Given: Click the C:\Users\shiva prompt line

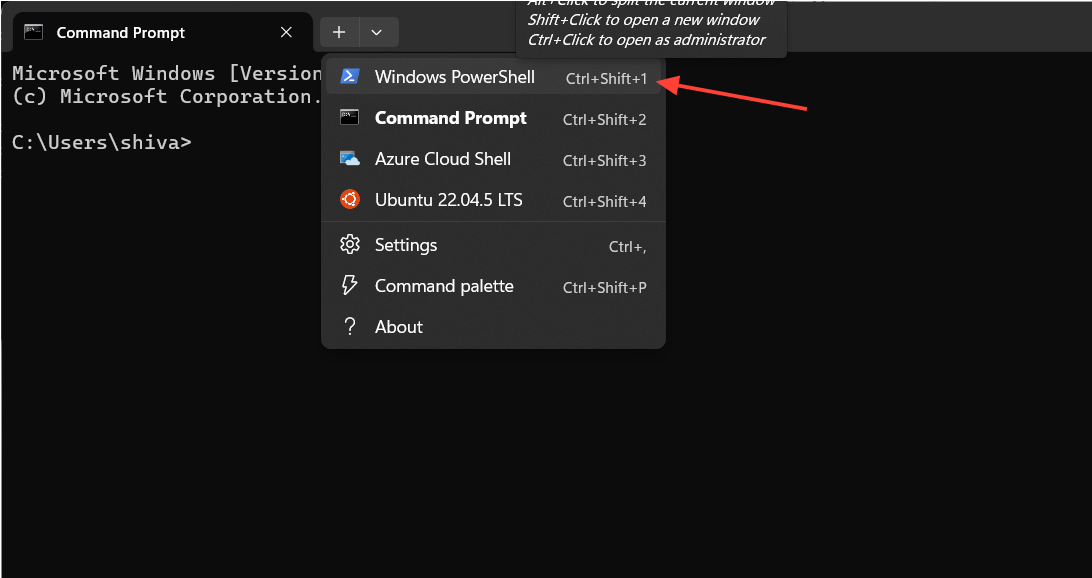Looking at the screenshot, I should click(100, 142).
